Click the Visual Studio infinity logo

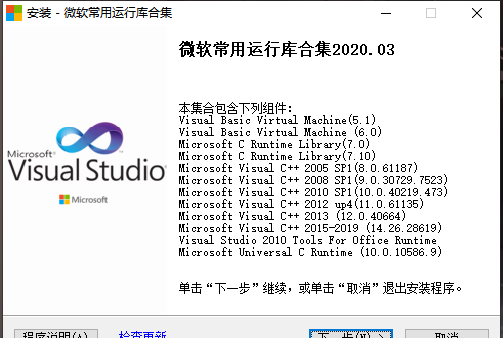90,138
